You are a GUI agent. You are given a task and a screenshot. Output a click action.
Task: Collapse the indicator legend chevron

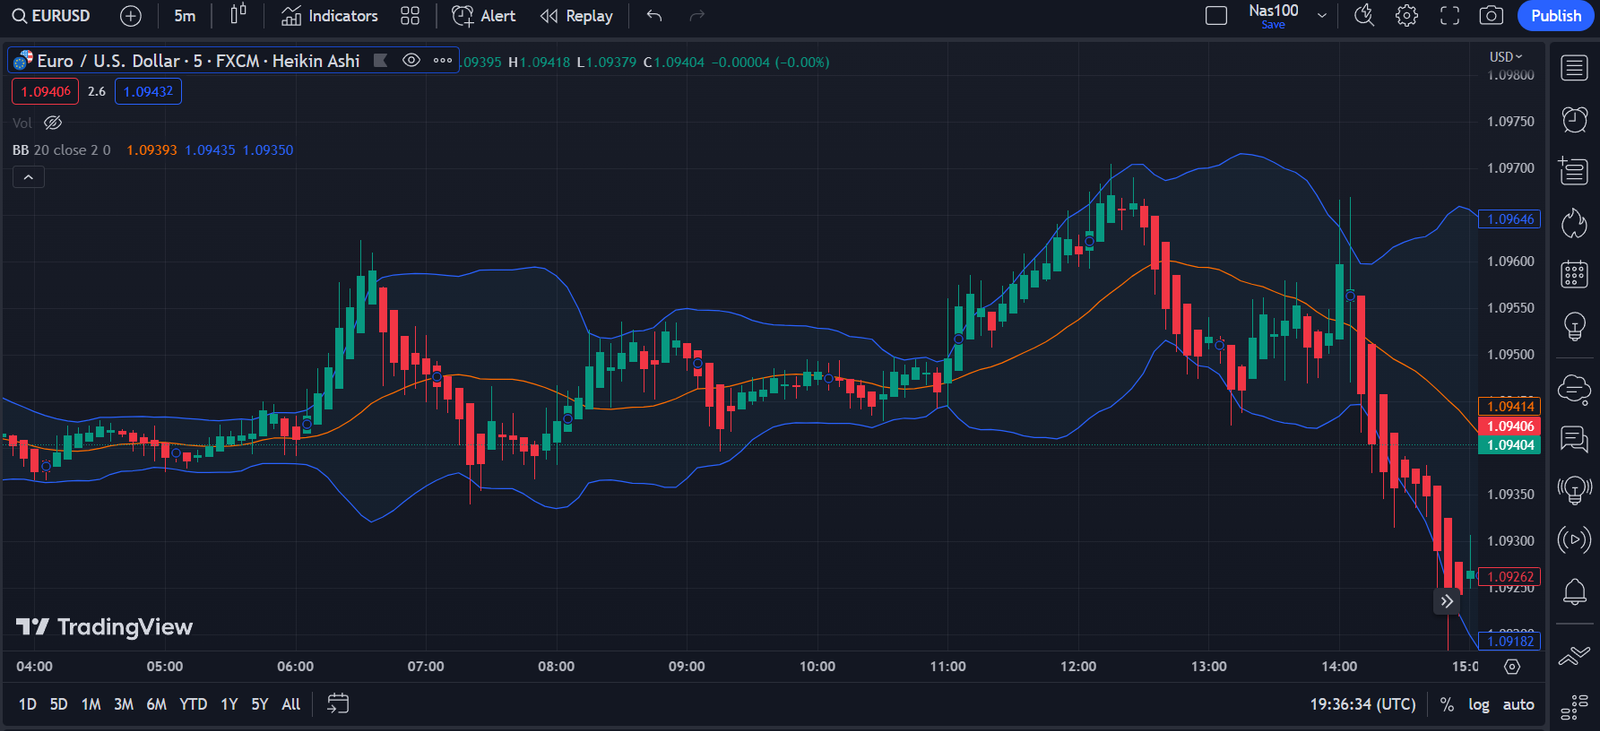coord(28,177)
